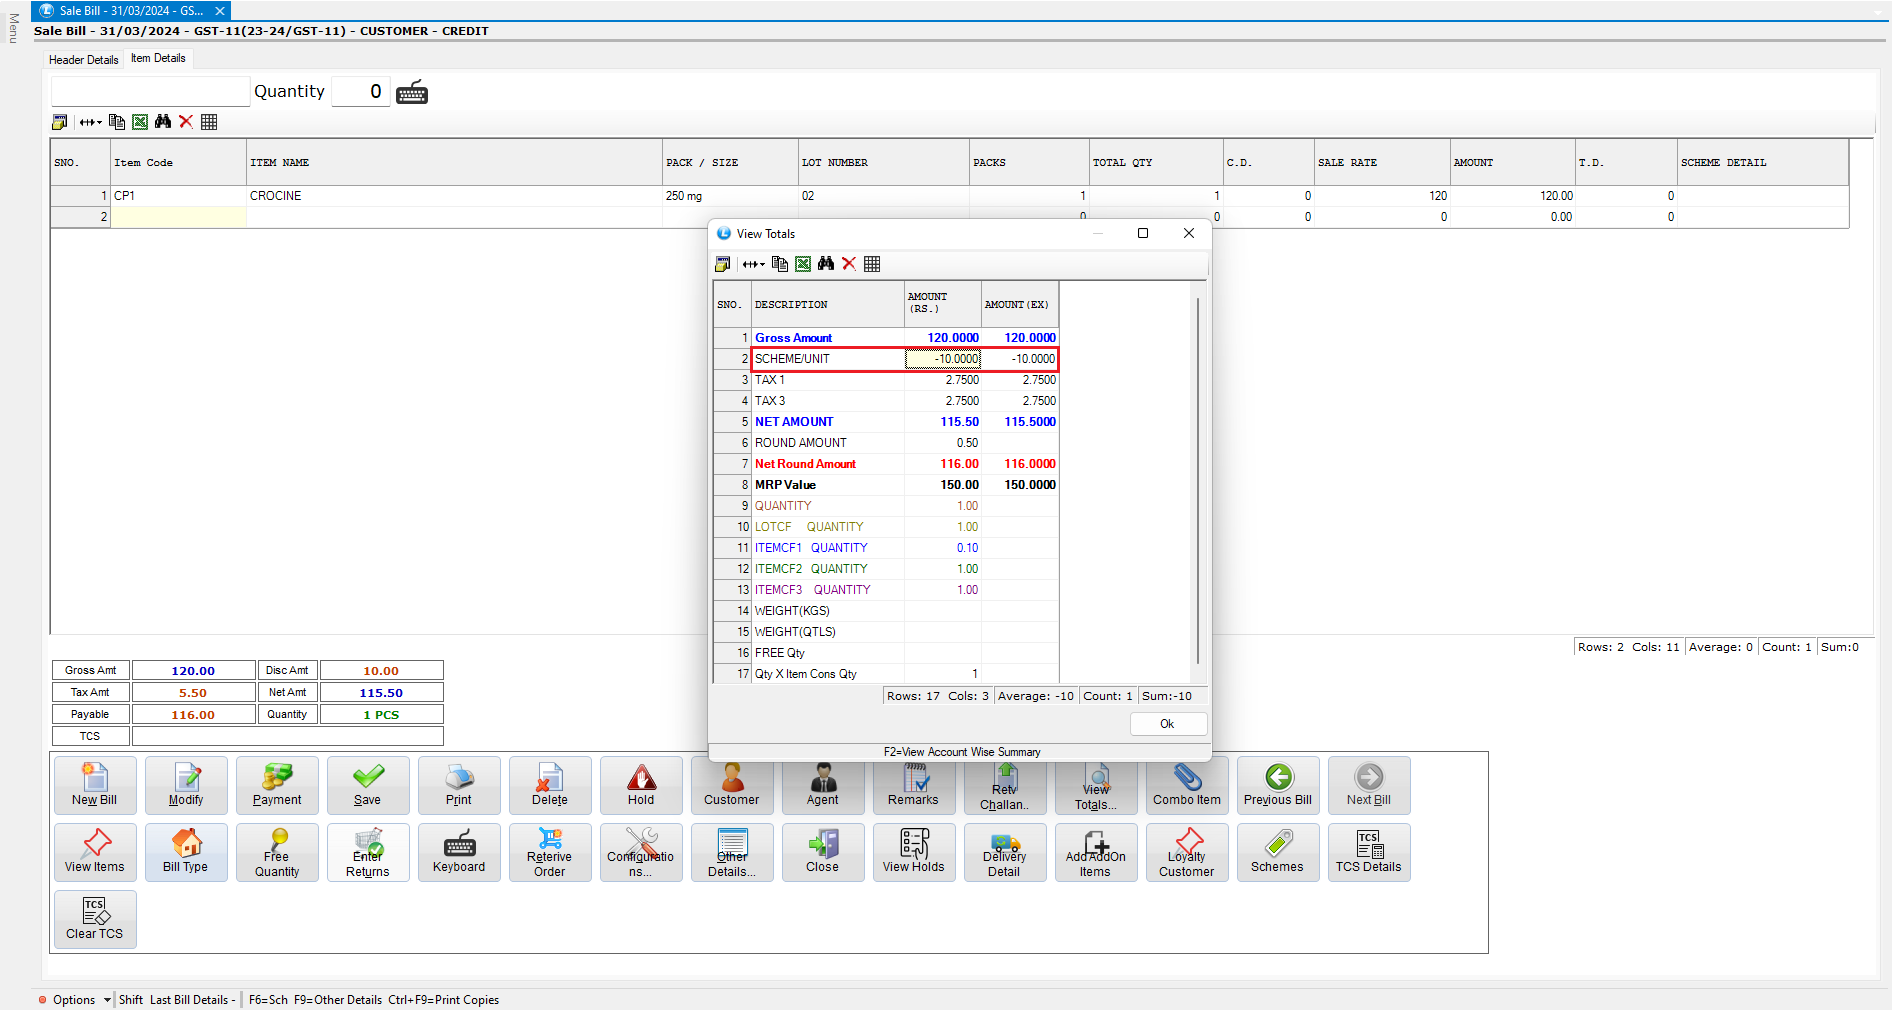
Task: Click the red X icon in the item grid toolbar
Action: click(x=186, y=122)
